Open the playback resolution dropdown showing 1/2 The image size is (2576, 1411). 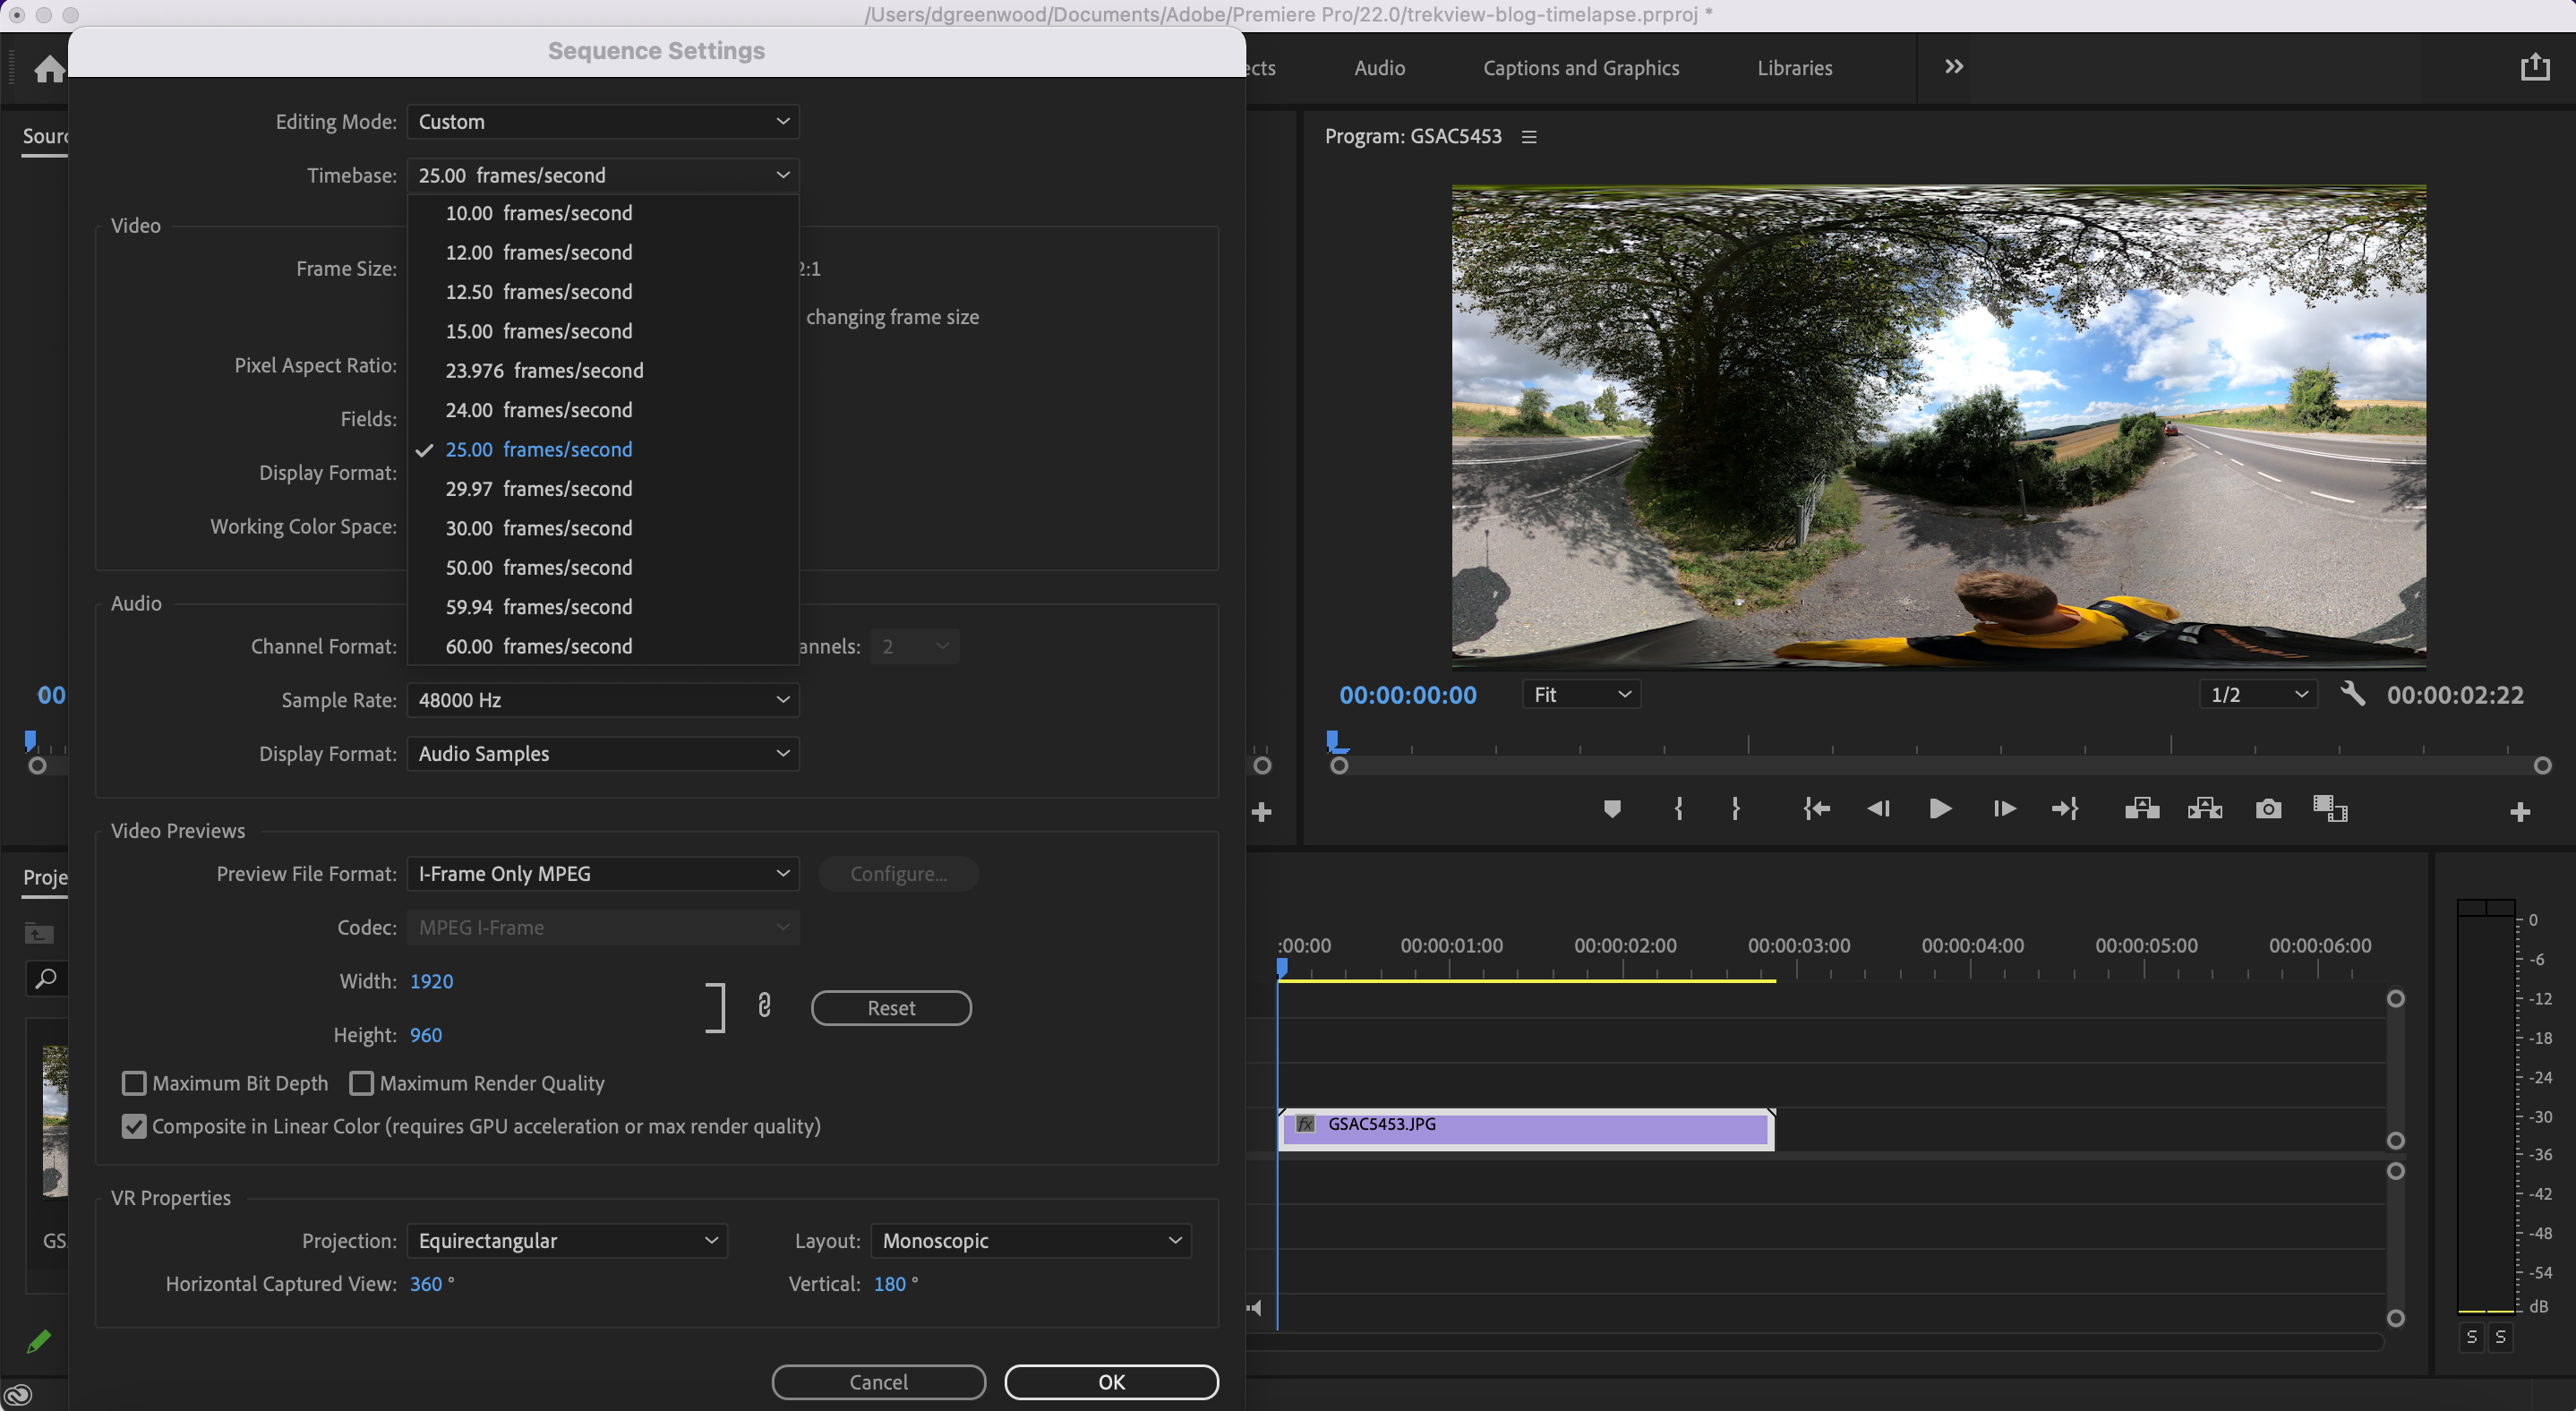coord(2257,693)
